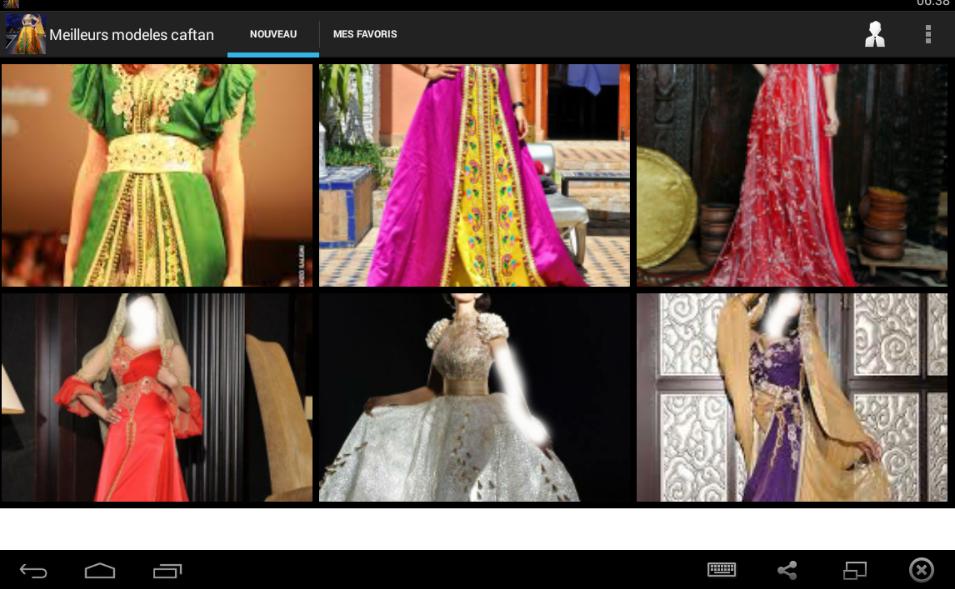955x589 pixels.
Task: Open the green caftan photo
Action: click(x=158, y=175)
